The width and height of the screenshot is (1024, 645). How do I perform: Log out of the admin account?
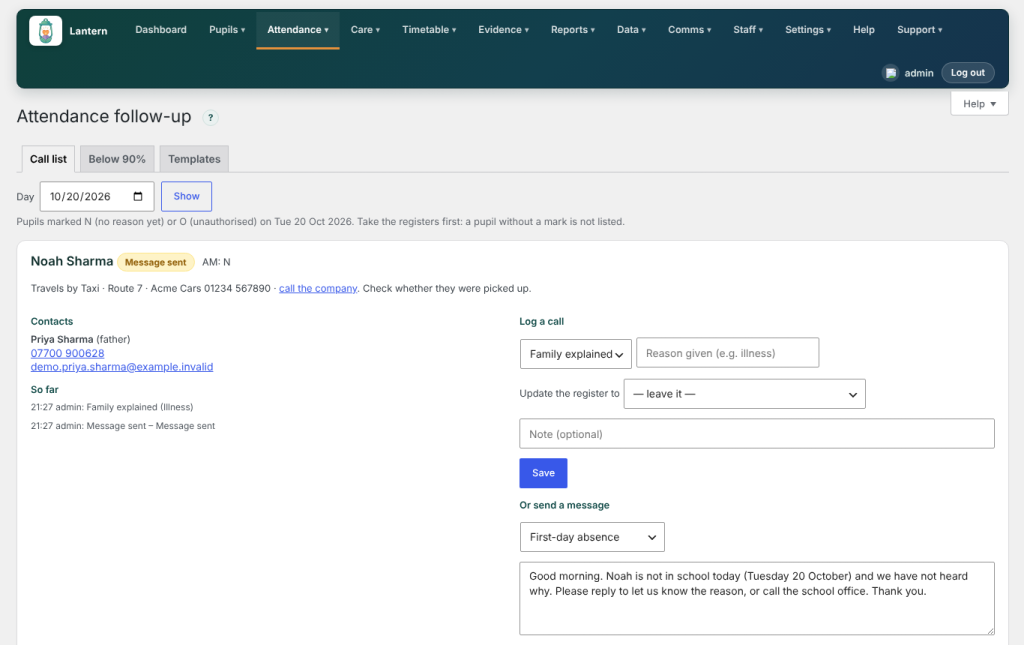968,73
